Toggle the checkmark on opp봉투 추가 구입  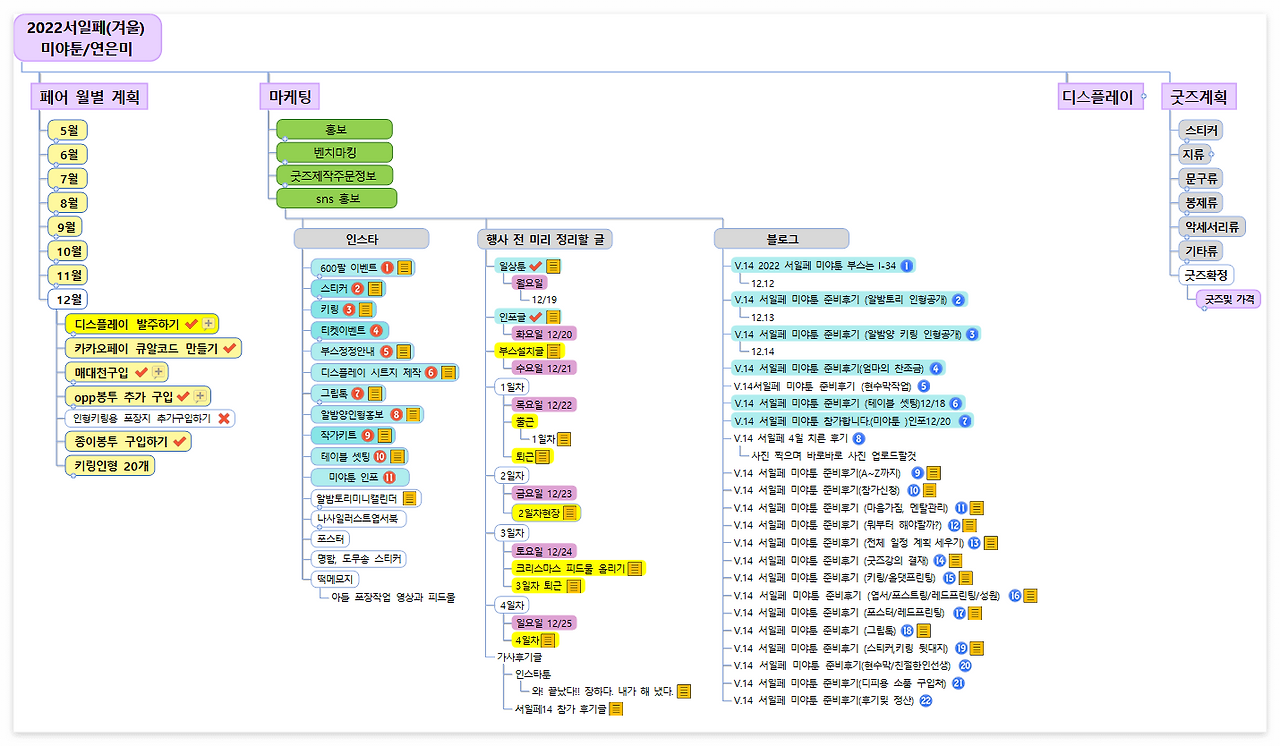pos(184,396)
